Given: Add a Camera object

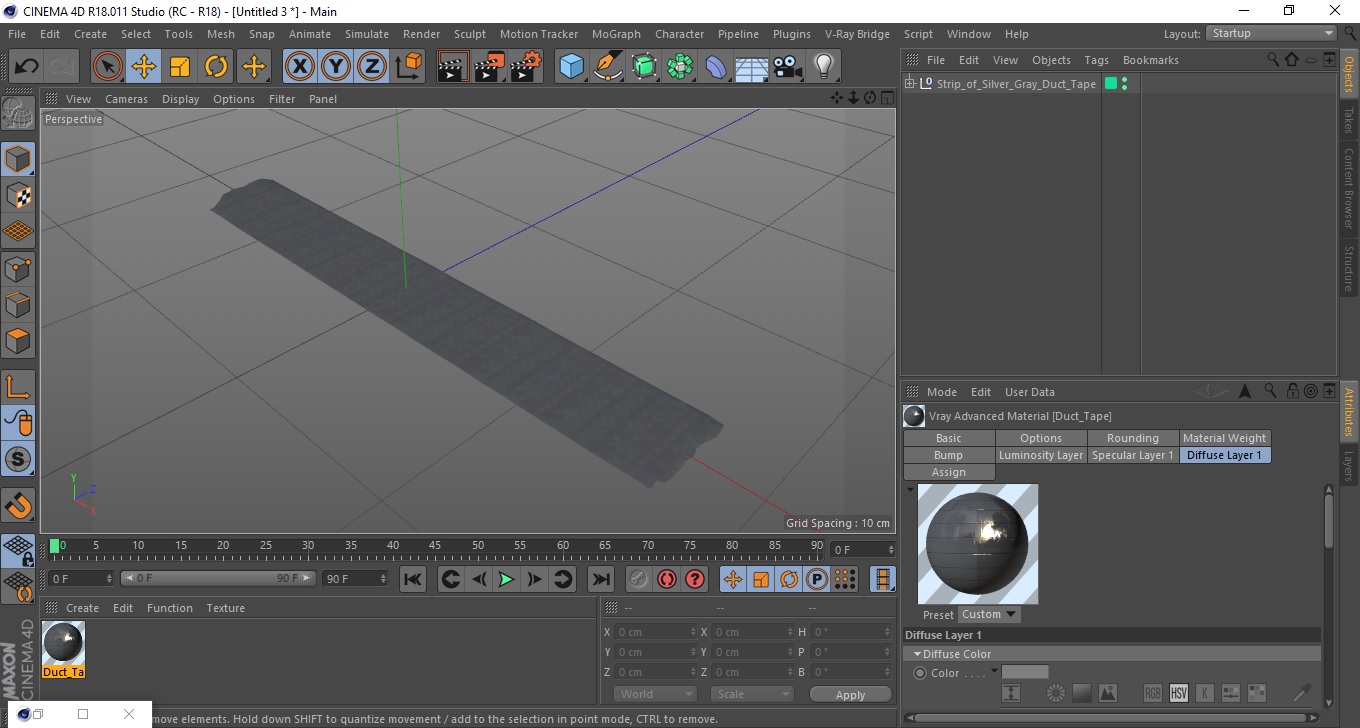Looking at the screenshot, I should [x=787, y=67].
